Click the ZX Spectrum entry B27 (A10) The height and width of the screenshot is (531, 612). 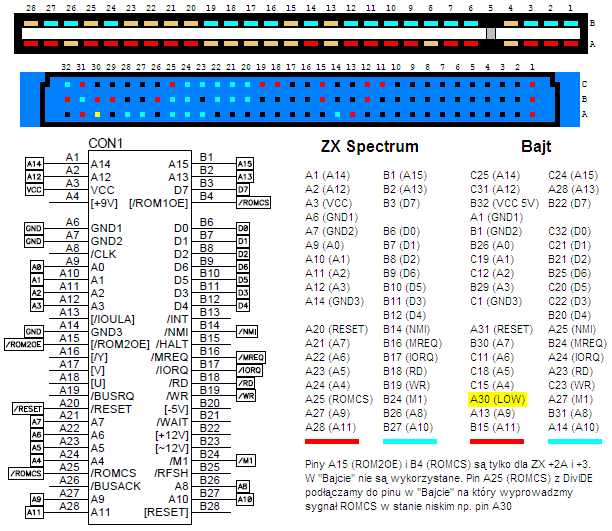pyautogui.click(x=408, y=428)
